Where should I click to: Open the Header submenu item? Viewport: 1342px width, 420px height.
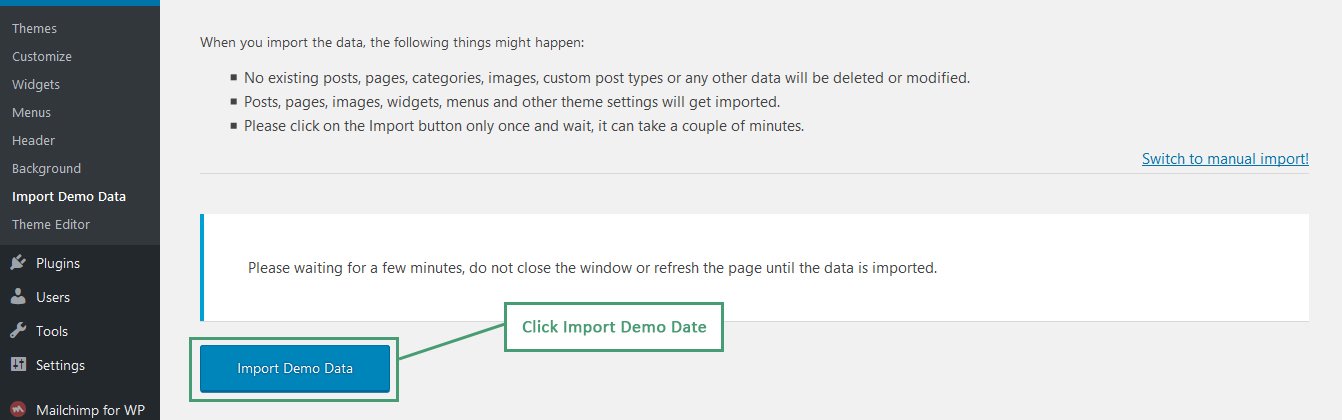33,140
